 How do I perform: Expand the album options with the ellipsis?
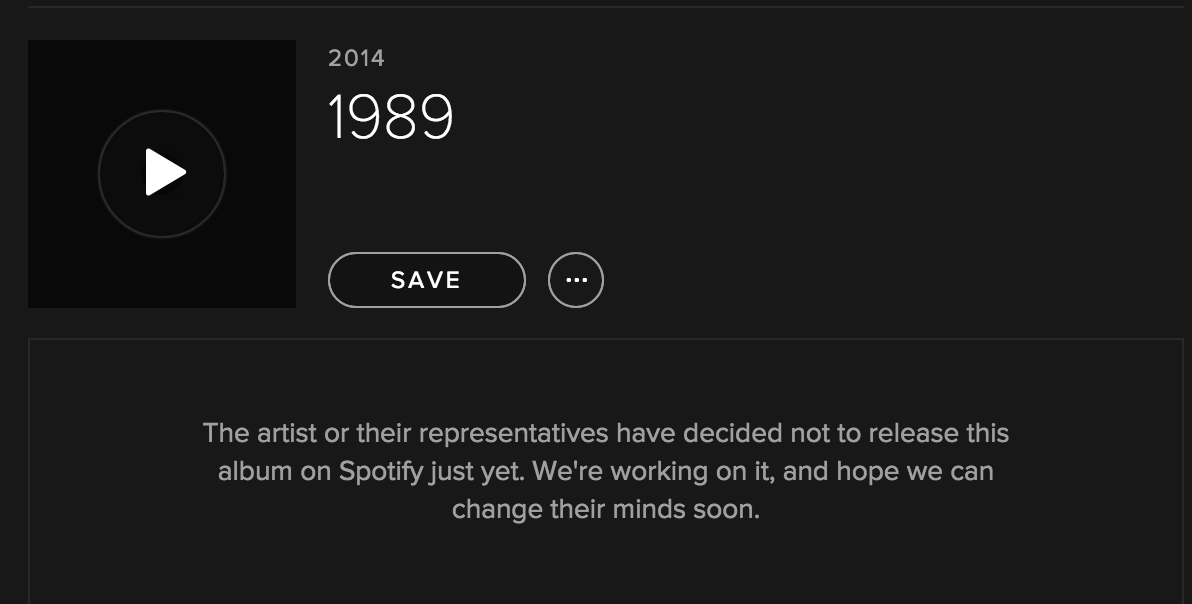(576, 280)
